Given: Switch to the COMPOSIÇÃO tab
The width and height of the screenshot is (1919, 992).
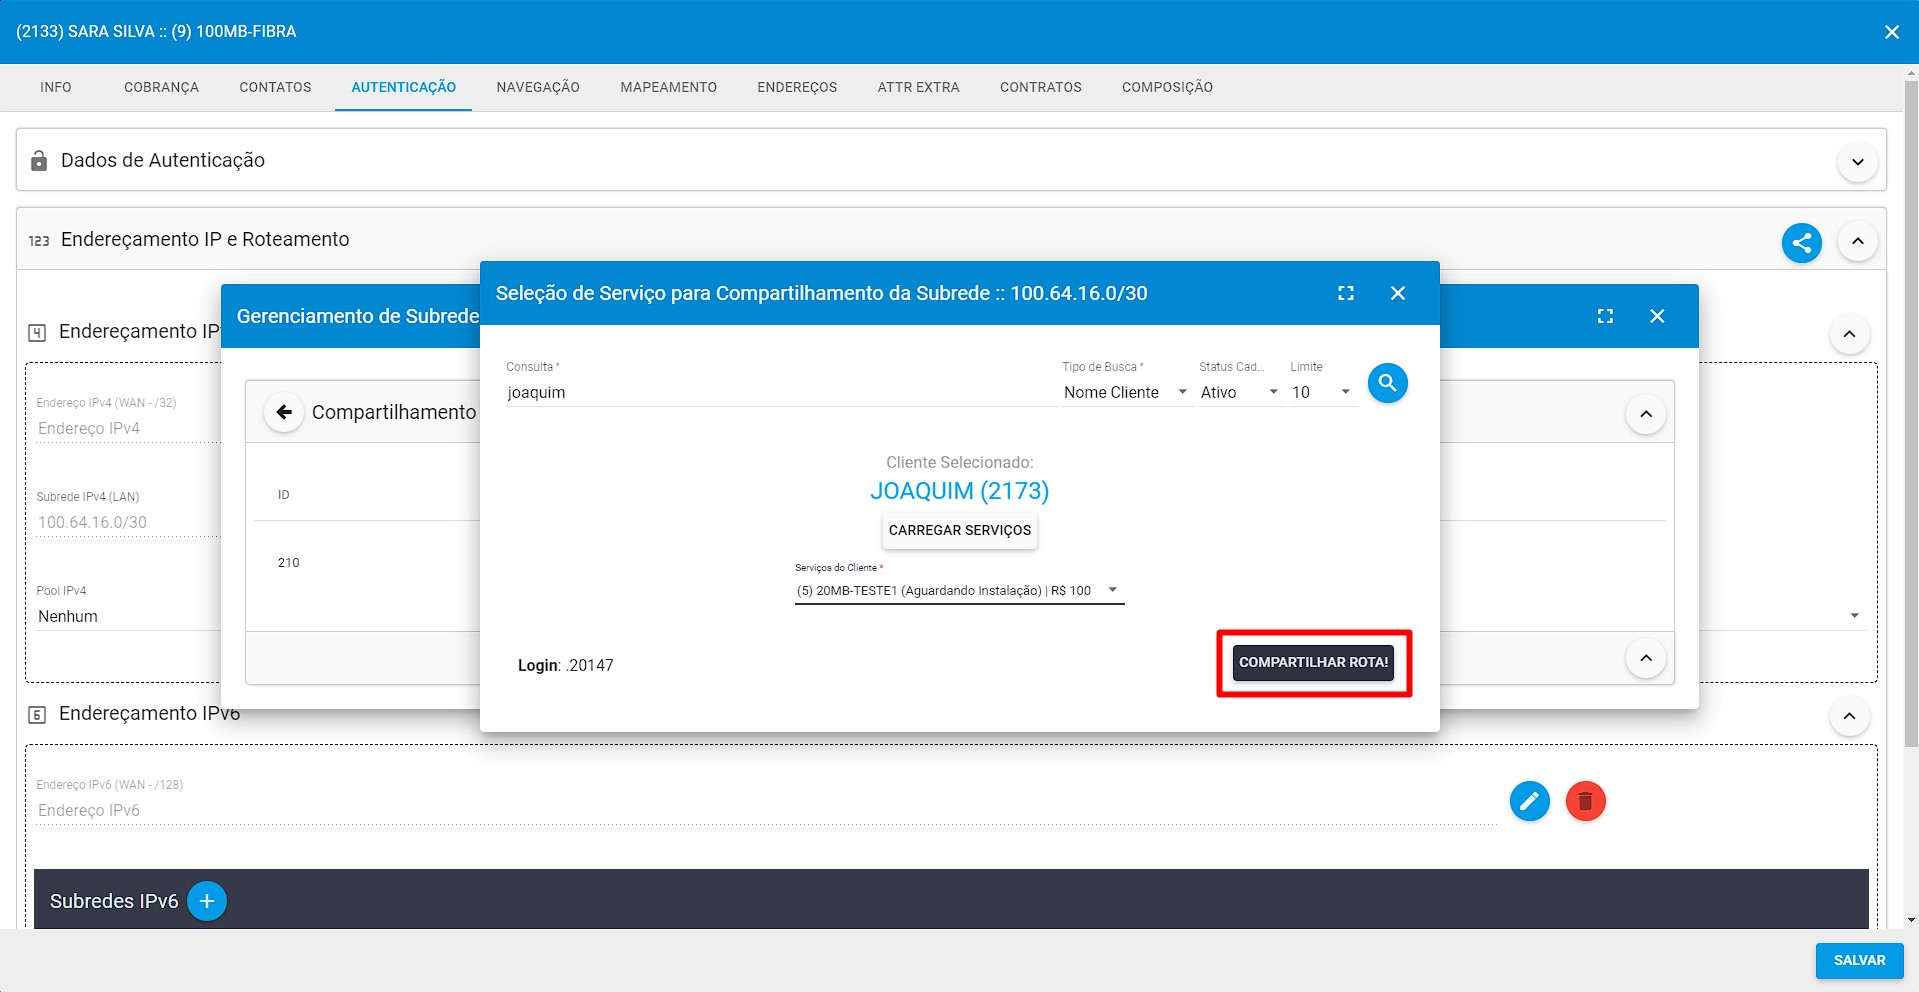Looking at the screenshot, I should (1167, 87).
